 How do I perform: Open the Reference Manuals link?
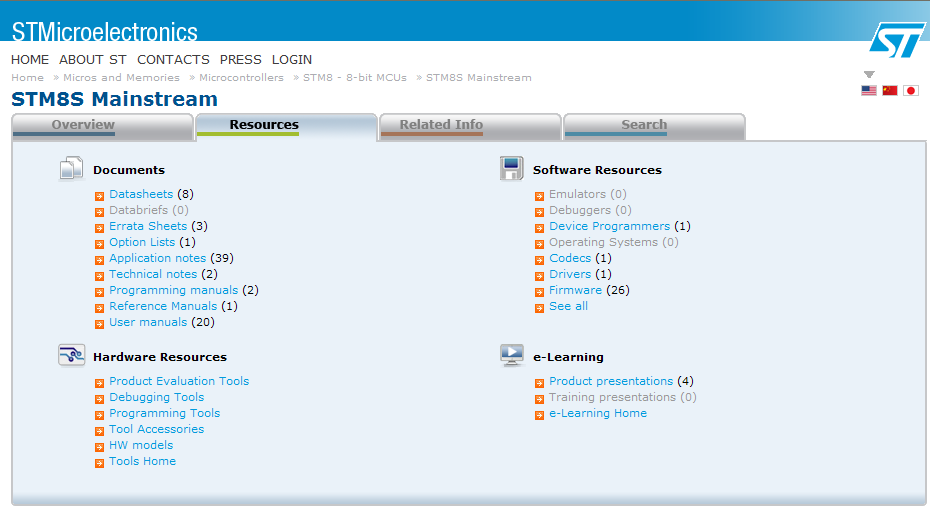point(163,306)
